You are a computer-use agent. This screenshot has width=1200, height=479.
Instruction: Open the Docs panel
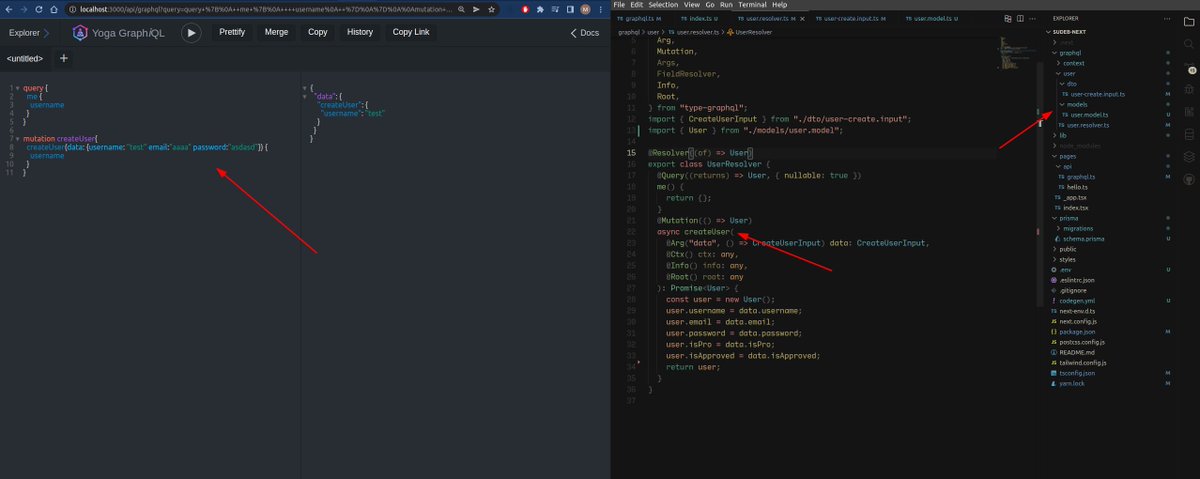[x=584, y=32]
